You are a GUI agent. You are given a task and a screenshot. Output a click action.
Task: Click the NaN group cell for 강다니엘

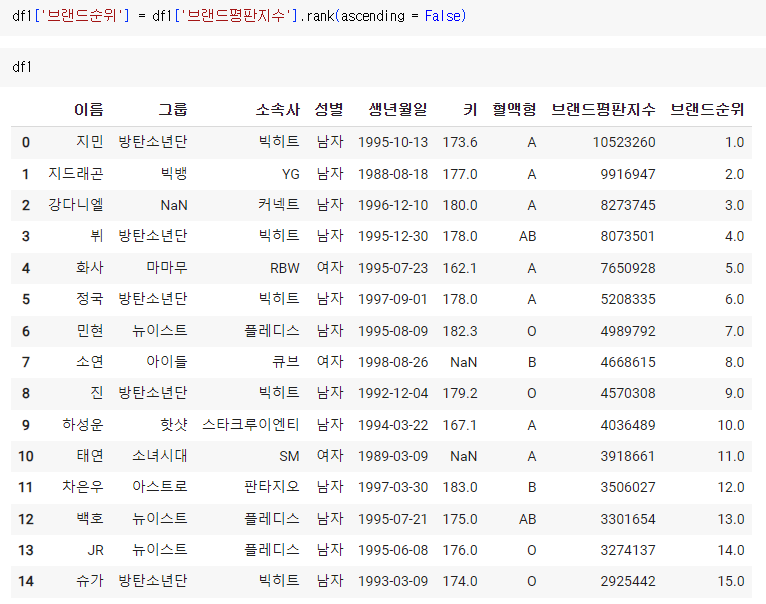point(173,205)
